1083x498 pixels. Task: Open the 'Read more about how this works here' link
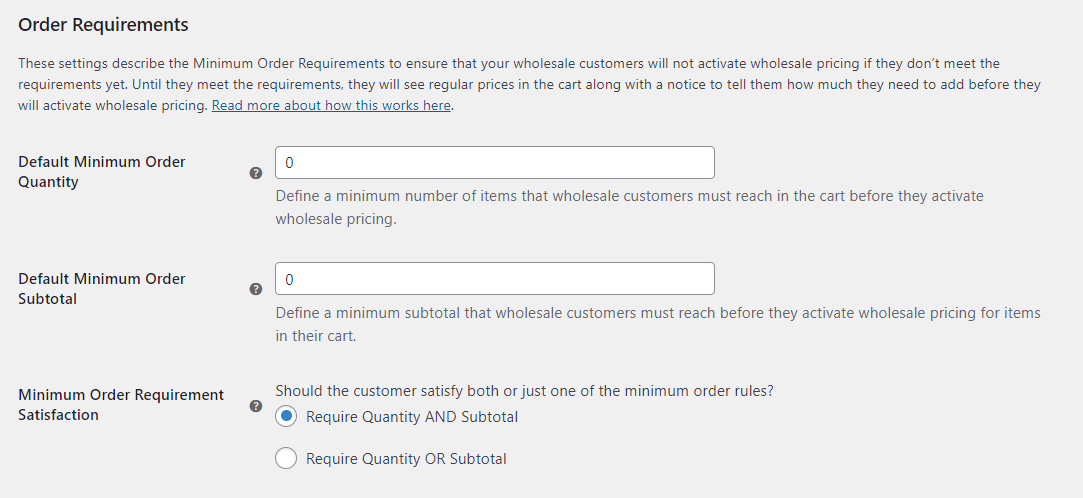click(331, 105)
